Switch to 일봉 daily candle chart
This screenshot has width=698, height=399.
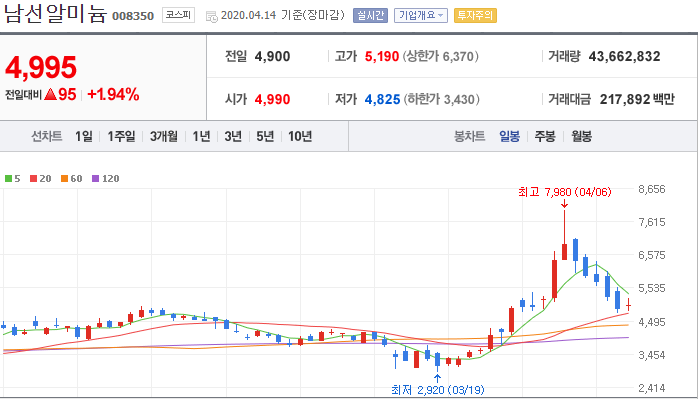(509, 136)
